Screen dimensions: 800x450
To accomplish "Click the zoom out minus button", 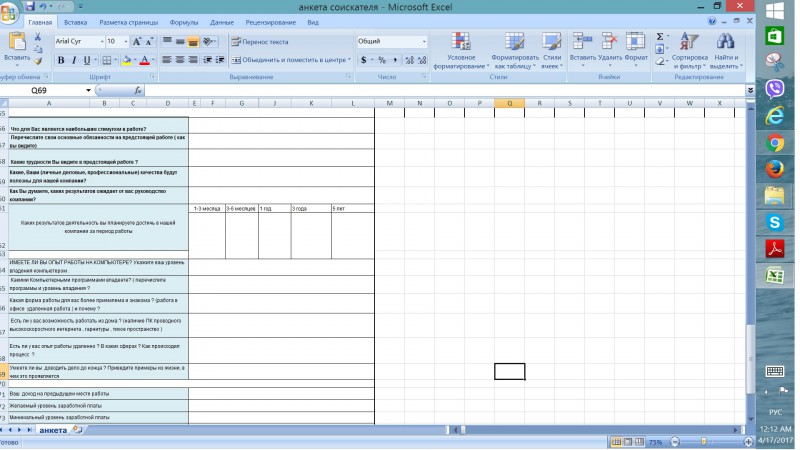I will [674, 442].
